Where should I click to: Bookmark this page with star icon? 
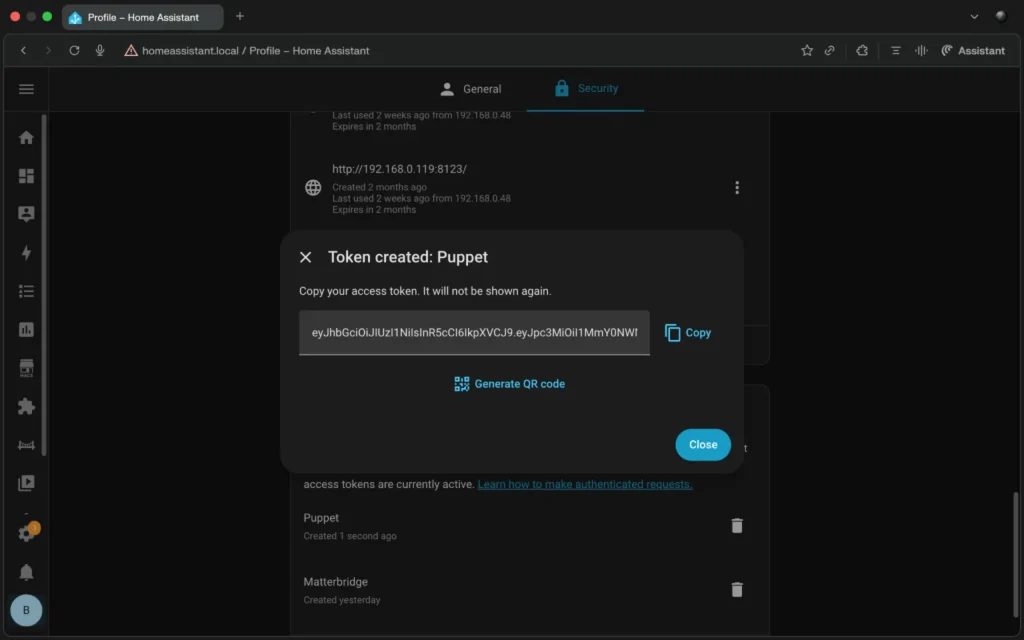[x=807, y=50]
